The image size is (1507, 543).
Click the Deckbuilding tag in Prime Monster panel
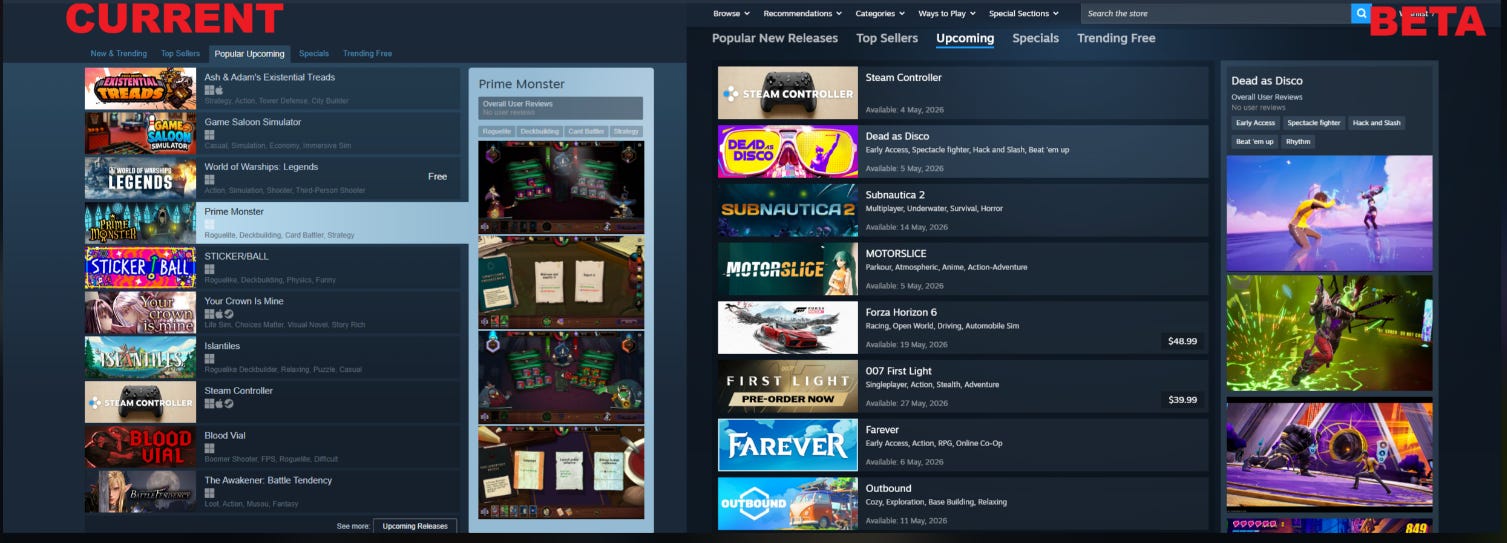pyautogui.click(x=539, y=131)
